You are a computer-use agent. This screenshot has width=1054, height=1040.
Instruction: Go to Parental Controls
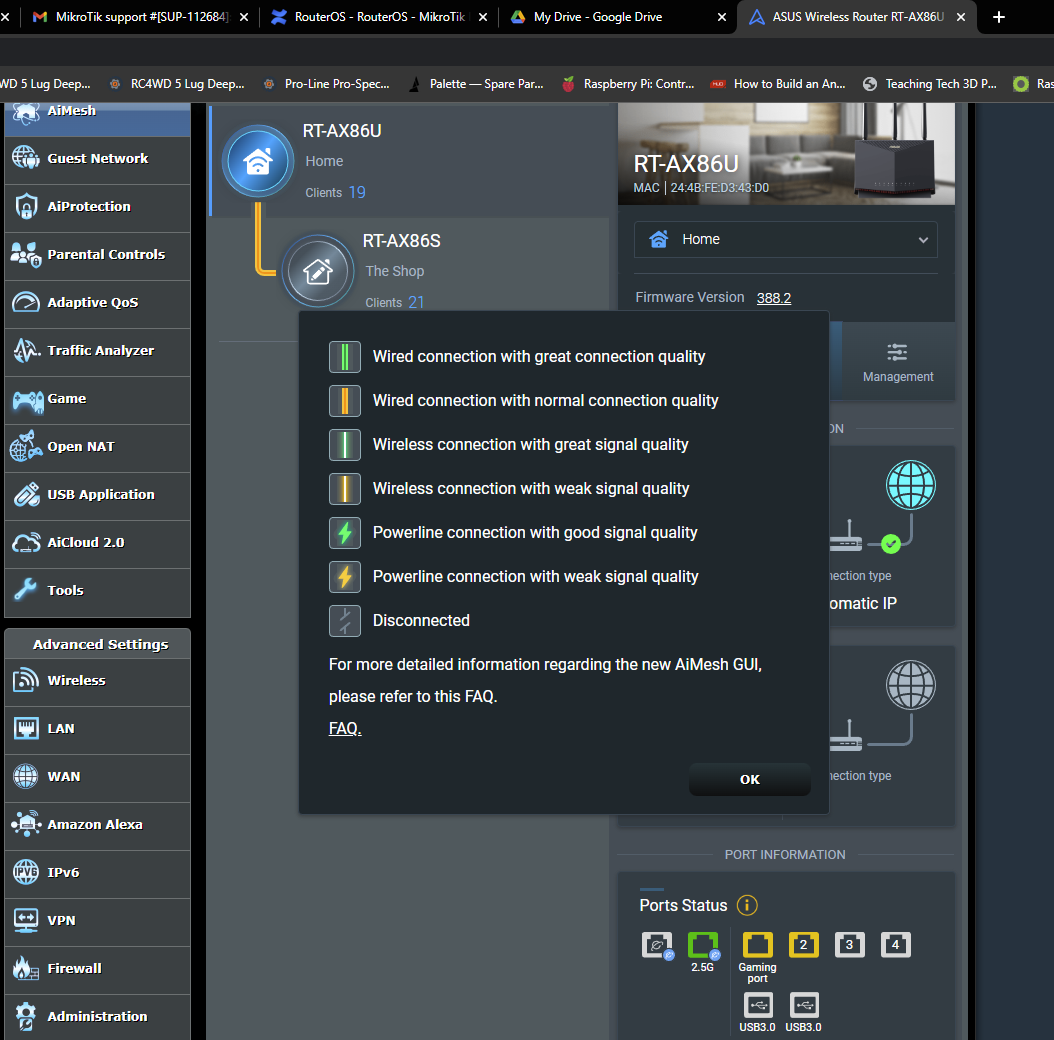coord(97,255)
